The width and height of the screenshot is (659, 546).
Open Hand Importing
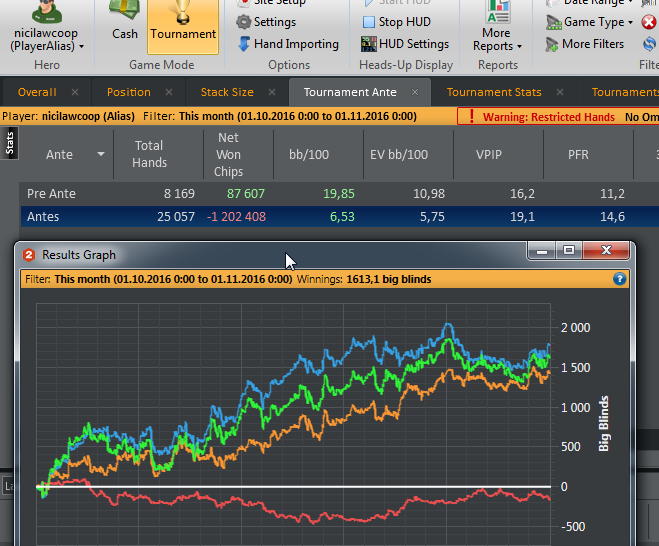click(x=288, y=44)
